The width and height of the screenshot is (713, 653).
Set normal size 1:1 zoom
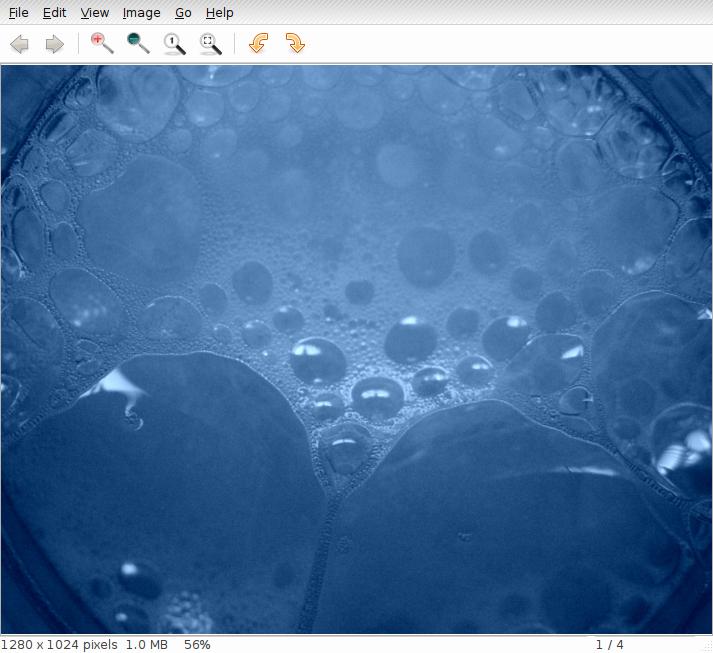pos(175,44)
